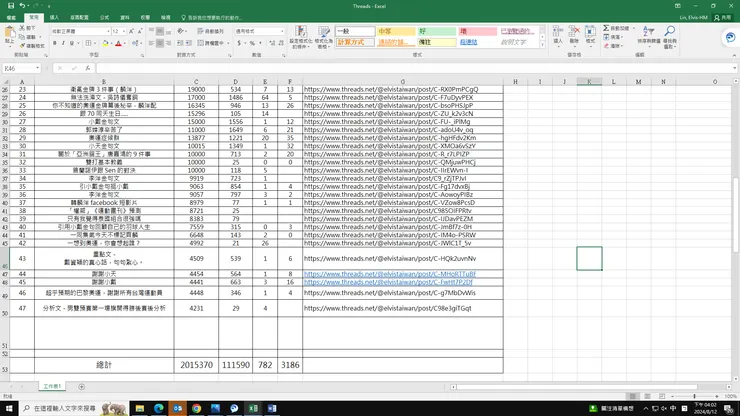
Task: Align text right in cell
Action: tap(168, 43)
